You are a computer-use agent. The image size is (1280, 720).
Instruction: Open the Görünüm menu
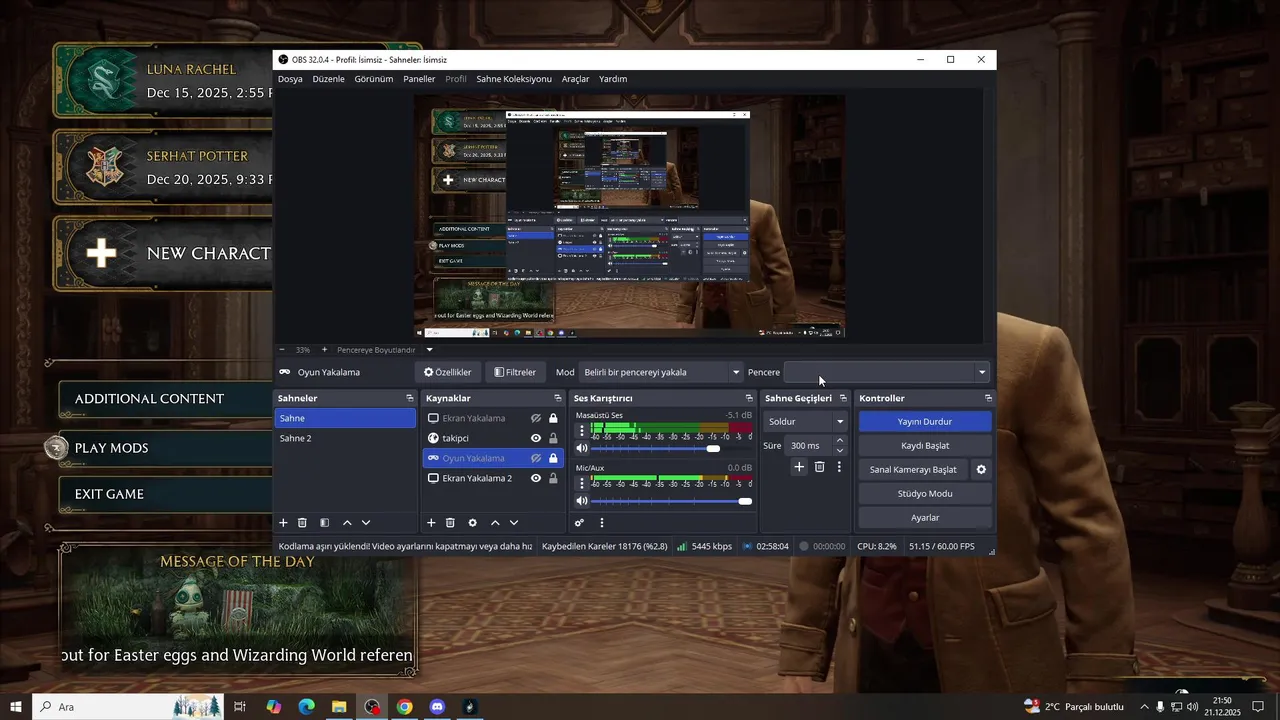click(374, 79)
